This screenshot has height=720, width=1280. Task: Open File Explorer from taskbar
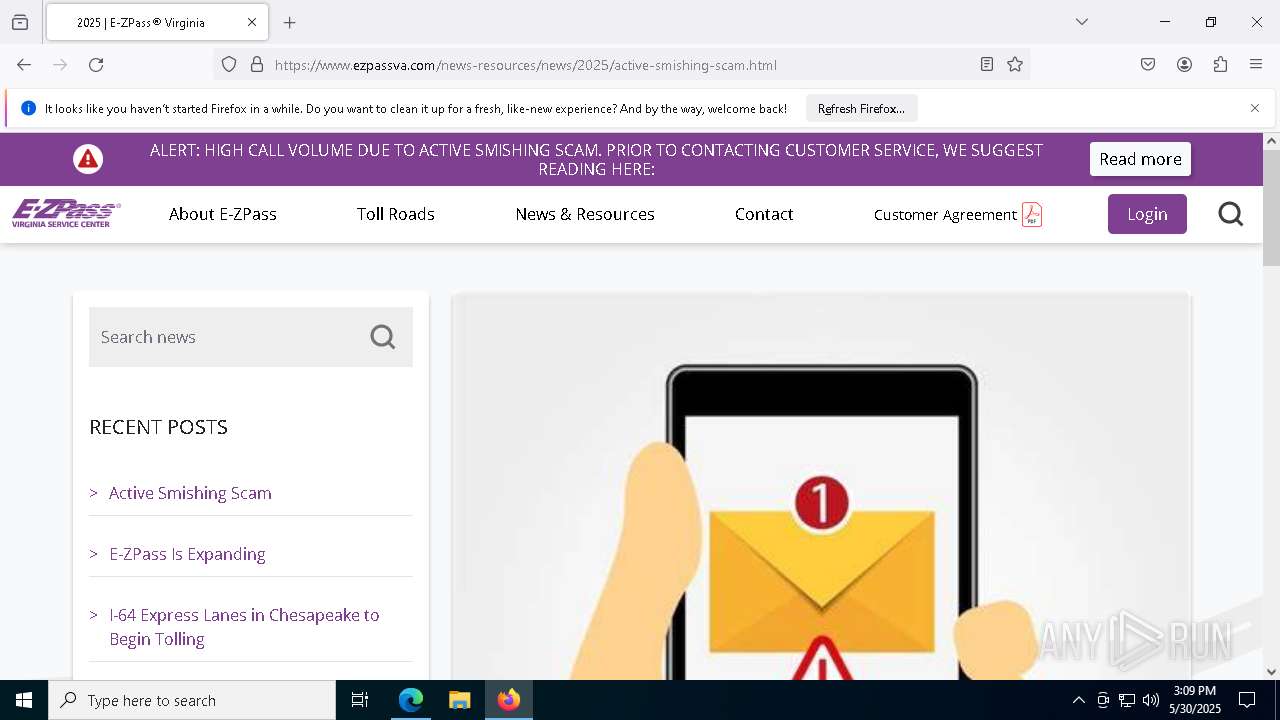point(460,700)
